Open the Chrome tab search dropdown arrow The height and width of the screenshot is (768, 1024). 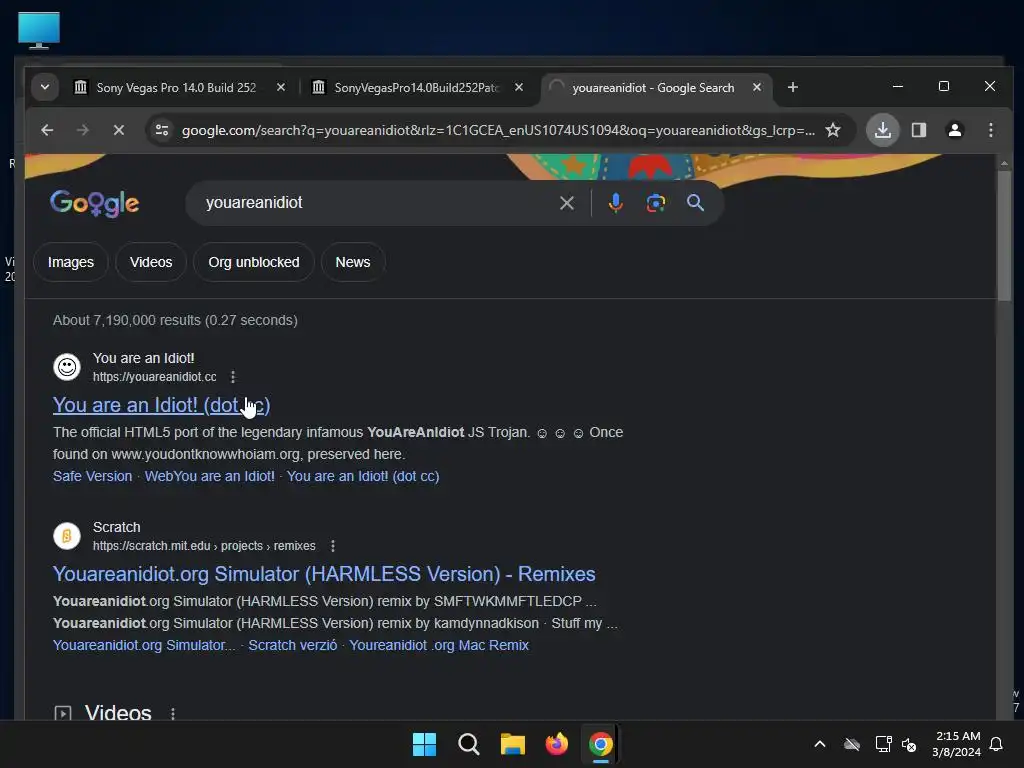point(45,87)
